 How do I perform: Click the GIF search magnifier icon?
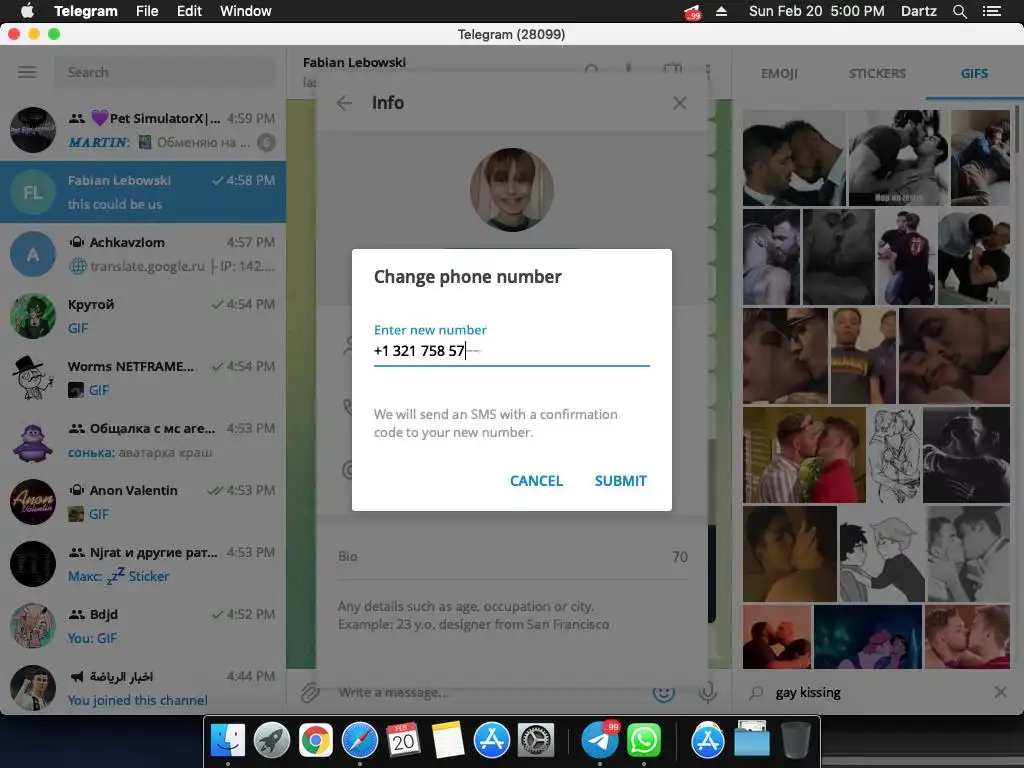click(x=756, y=692)
